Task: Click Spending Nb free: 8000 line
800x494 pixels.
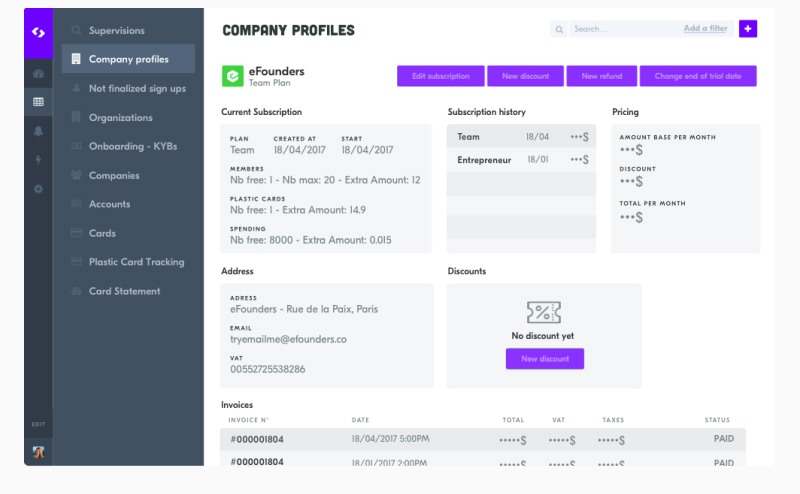Action: click(x=311, y=240)
